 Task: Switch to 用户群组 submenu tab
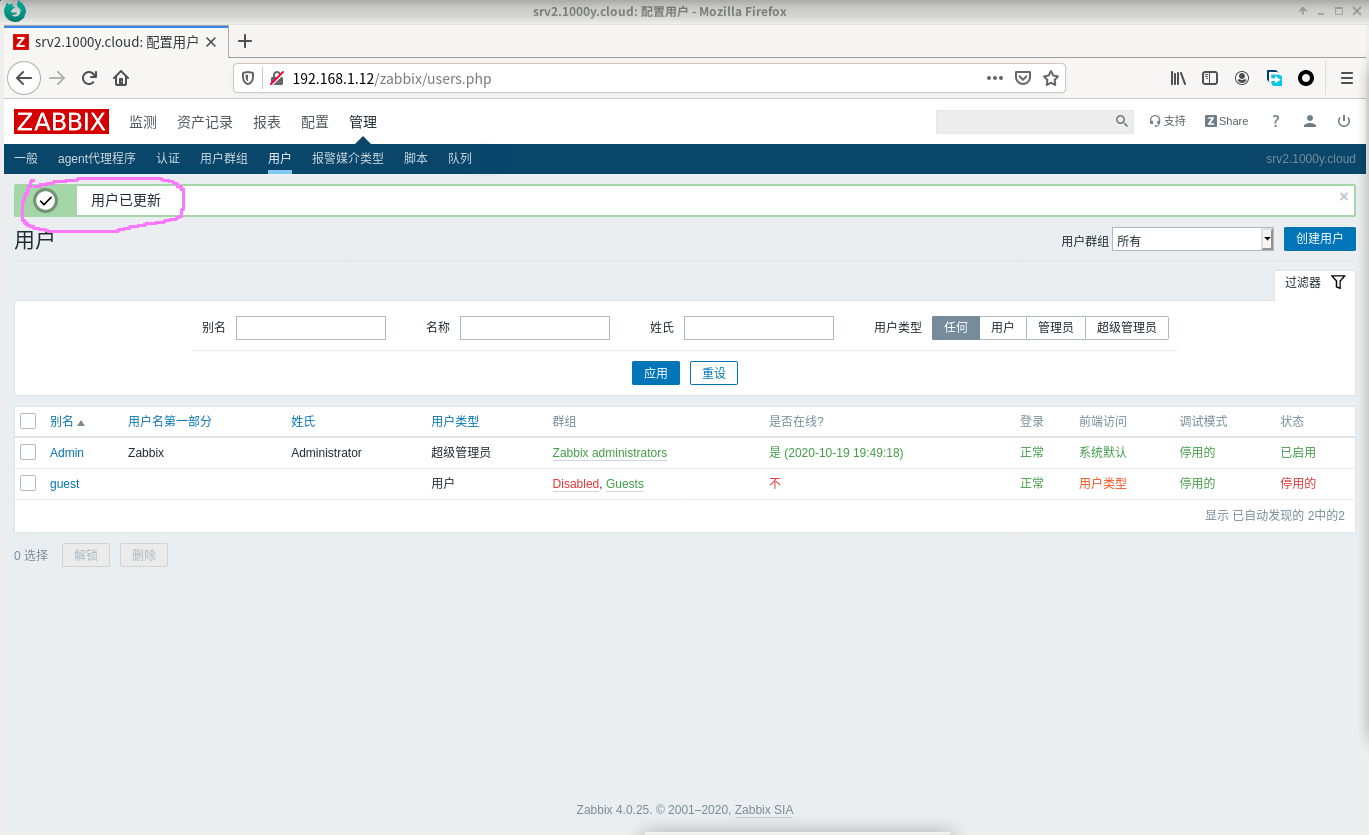(224, 158)
